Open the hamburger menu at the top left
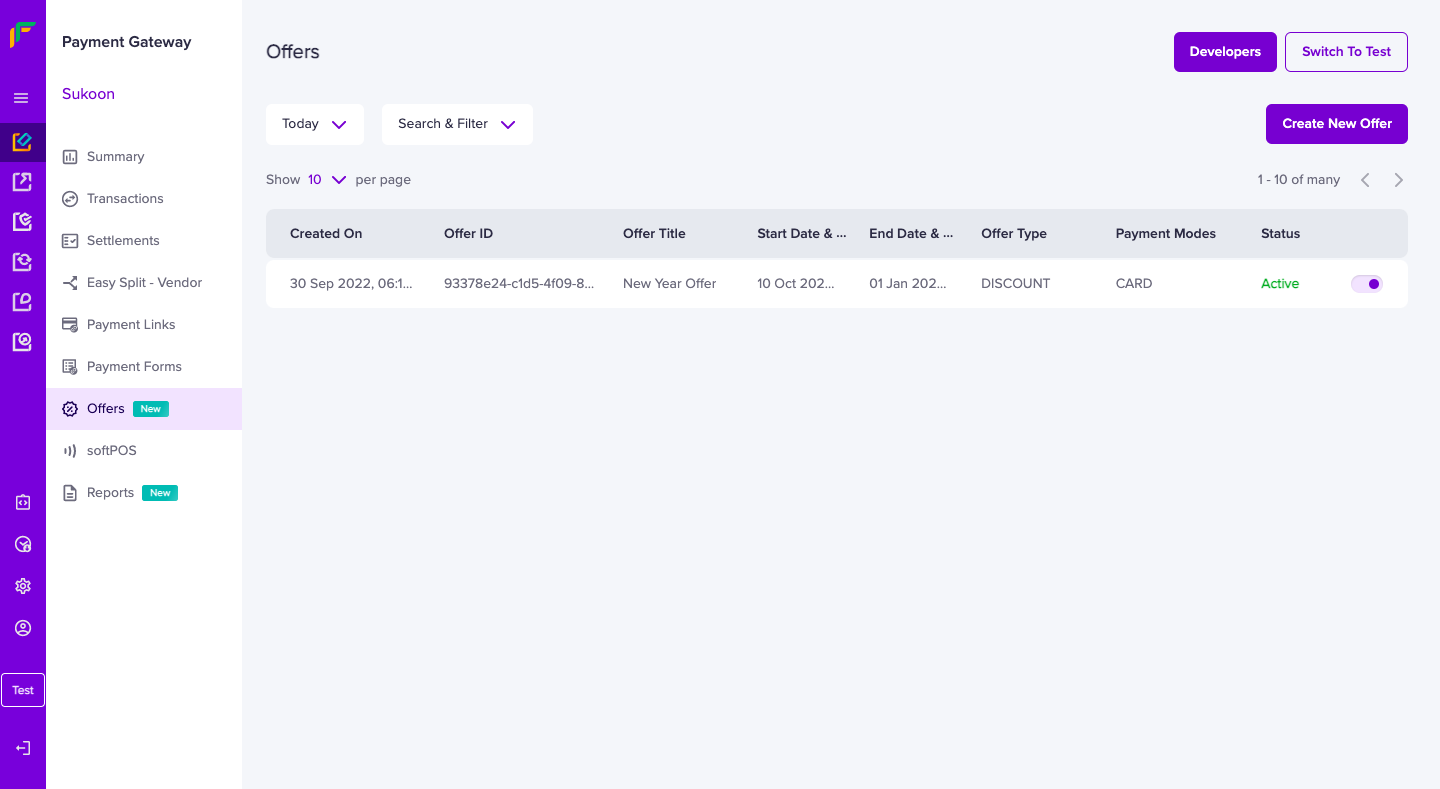The image size is (1440, 789). coord(22,97)
